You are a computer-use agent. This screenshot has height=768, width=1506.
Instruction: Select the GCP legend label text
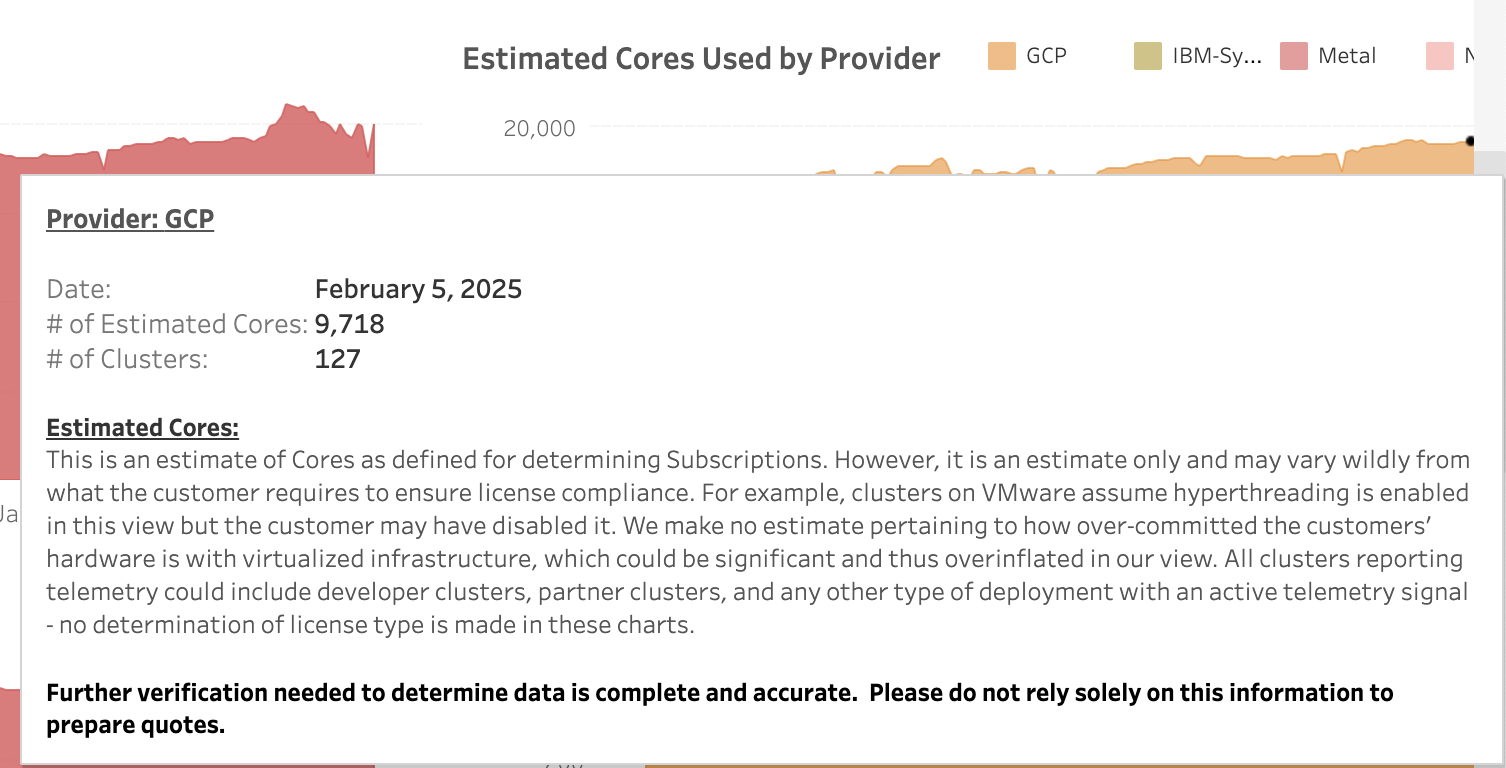click(1046, 56)
